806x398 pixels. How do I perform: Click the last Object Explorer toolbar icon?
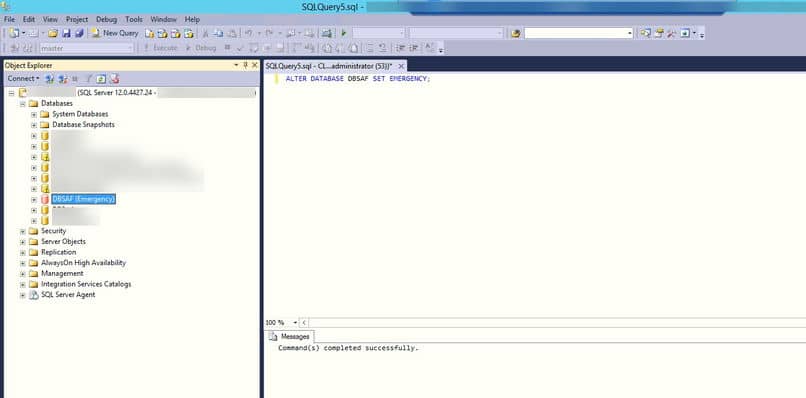[x=114, y=79]
